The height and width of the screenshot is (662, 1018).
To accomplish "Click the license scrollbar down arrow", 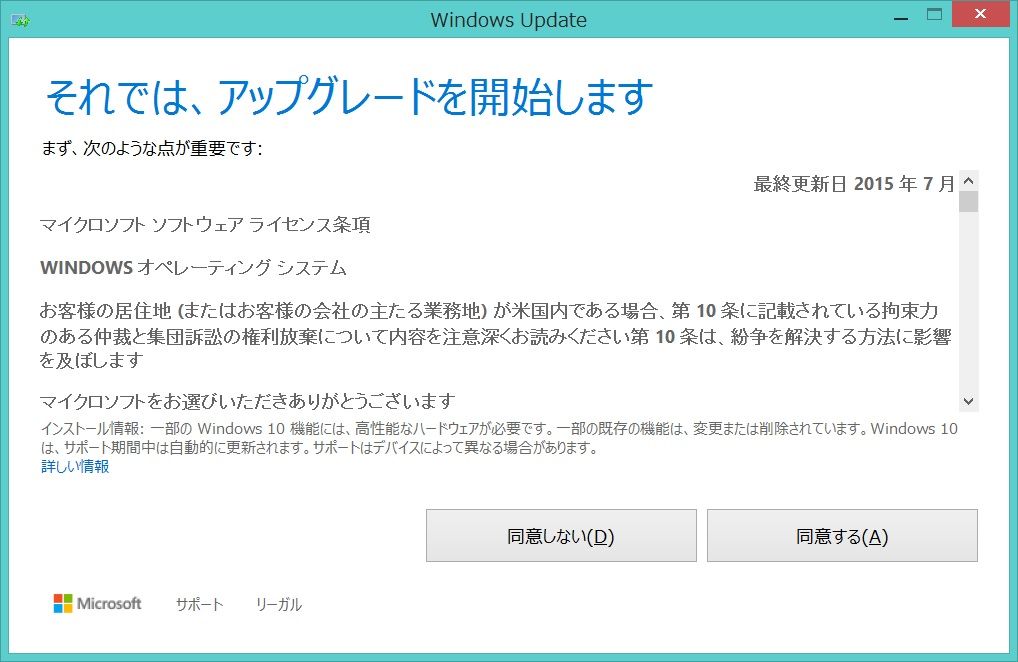I will [x=968, y=401].
